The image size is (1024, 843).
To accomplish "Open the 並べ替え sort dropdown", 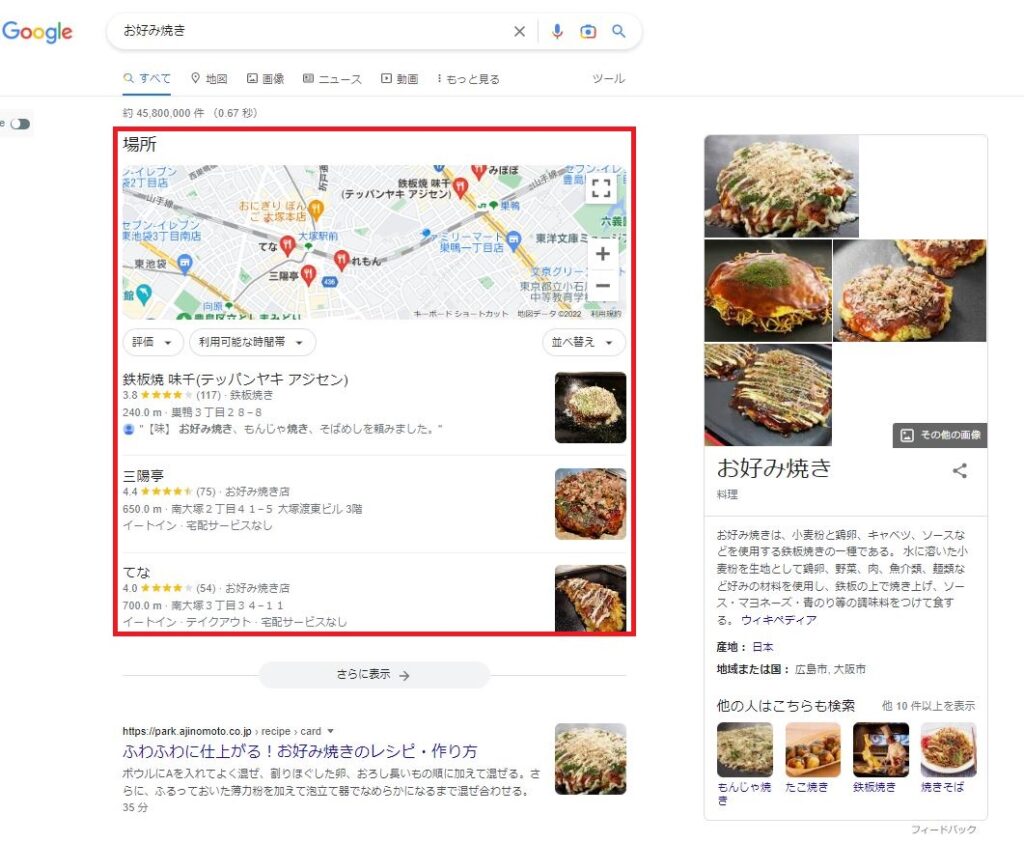I will coord(583,342).
